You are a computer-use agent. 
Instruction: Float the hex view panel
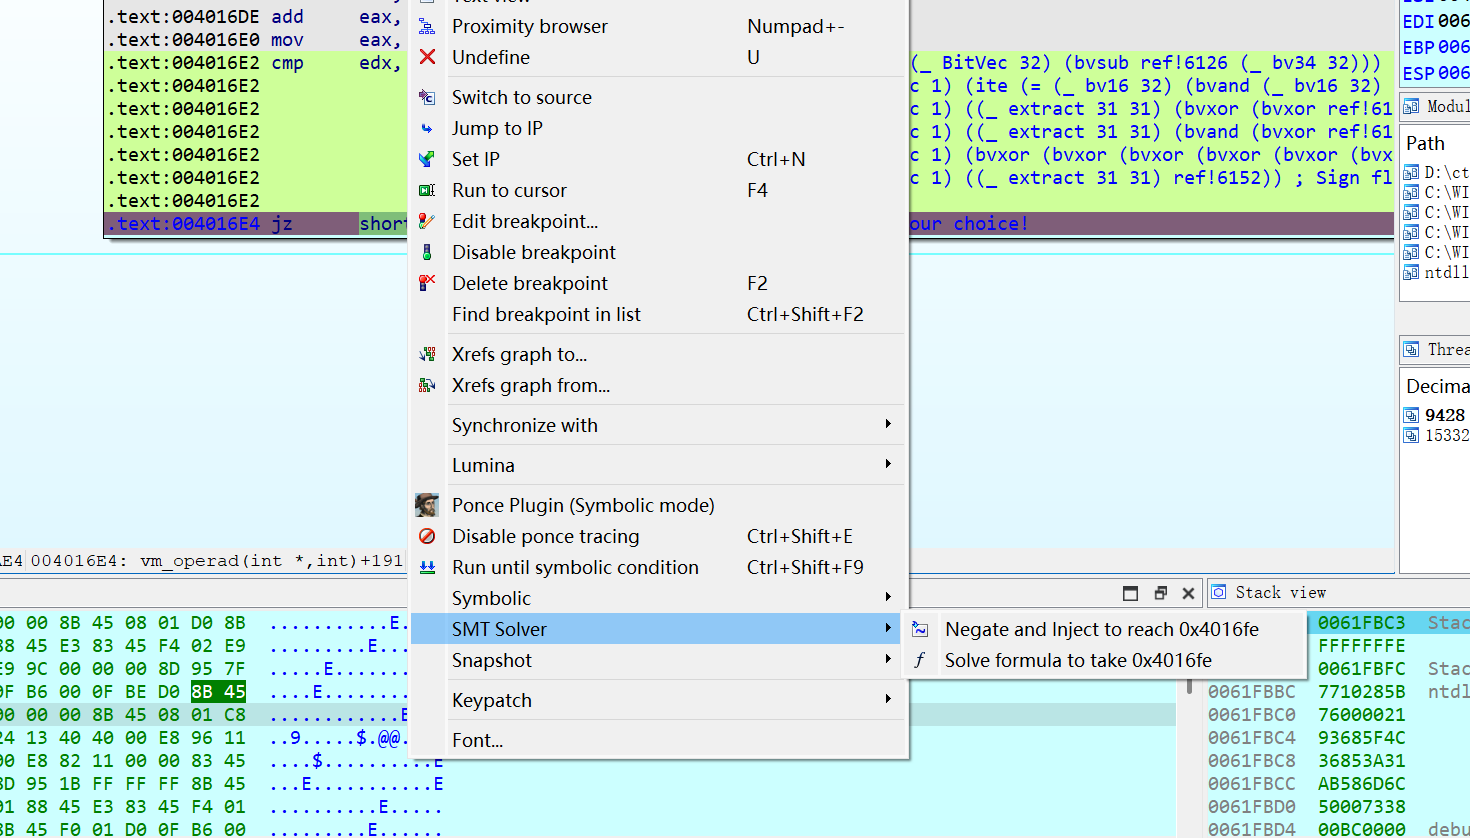coord(1160,593)
